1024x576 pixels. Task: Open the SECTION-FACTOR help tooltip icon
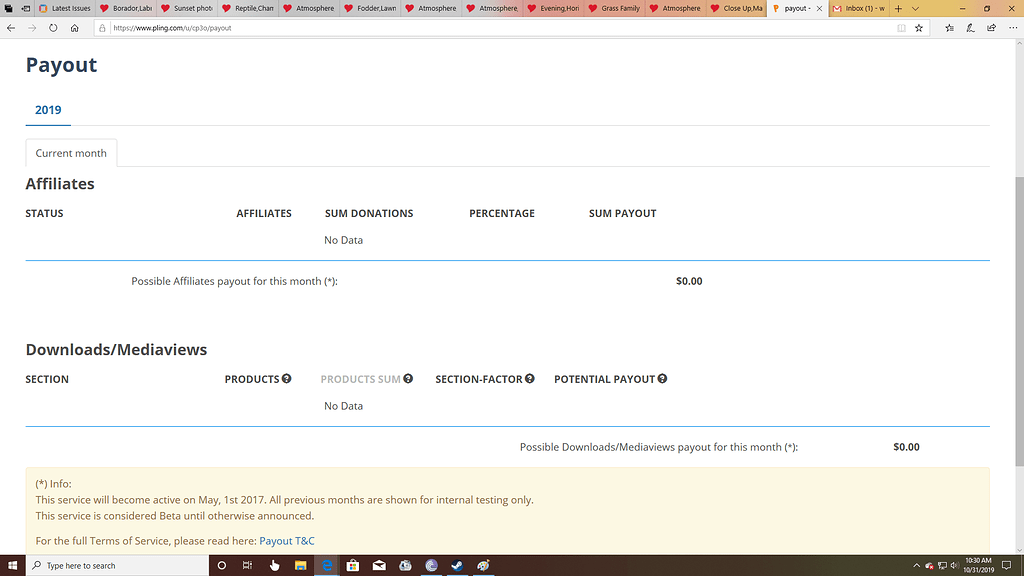coord(528,379)
